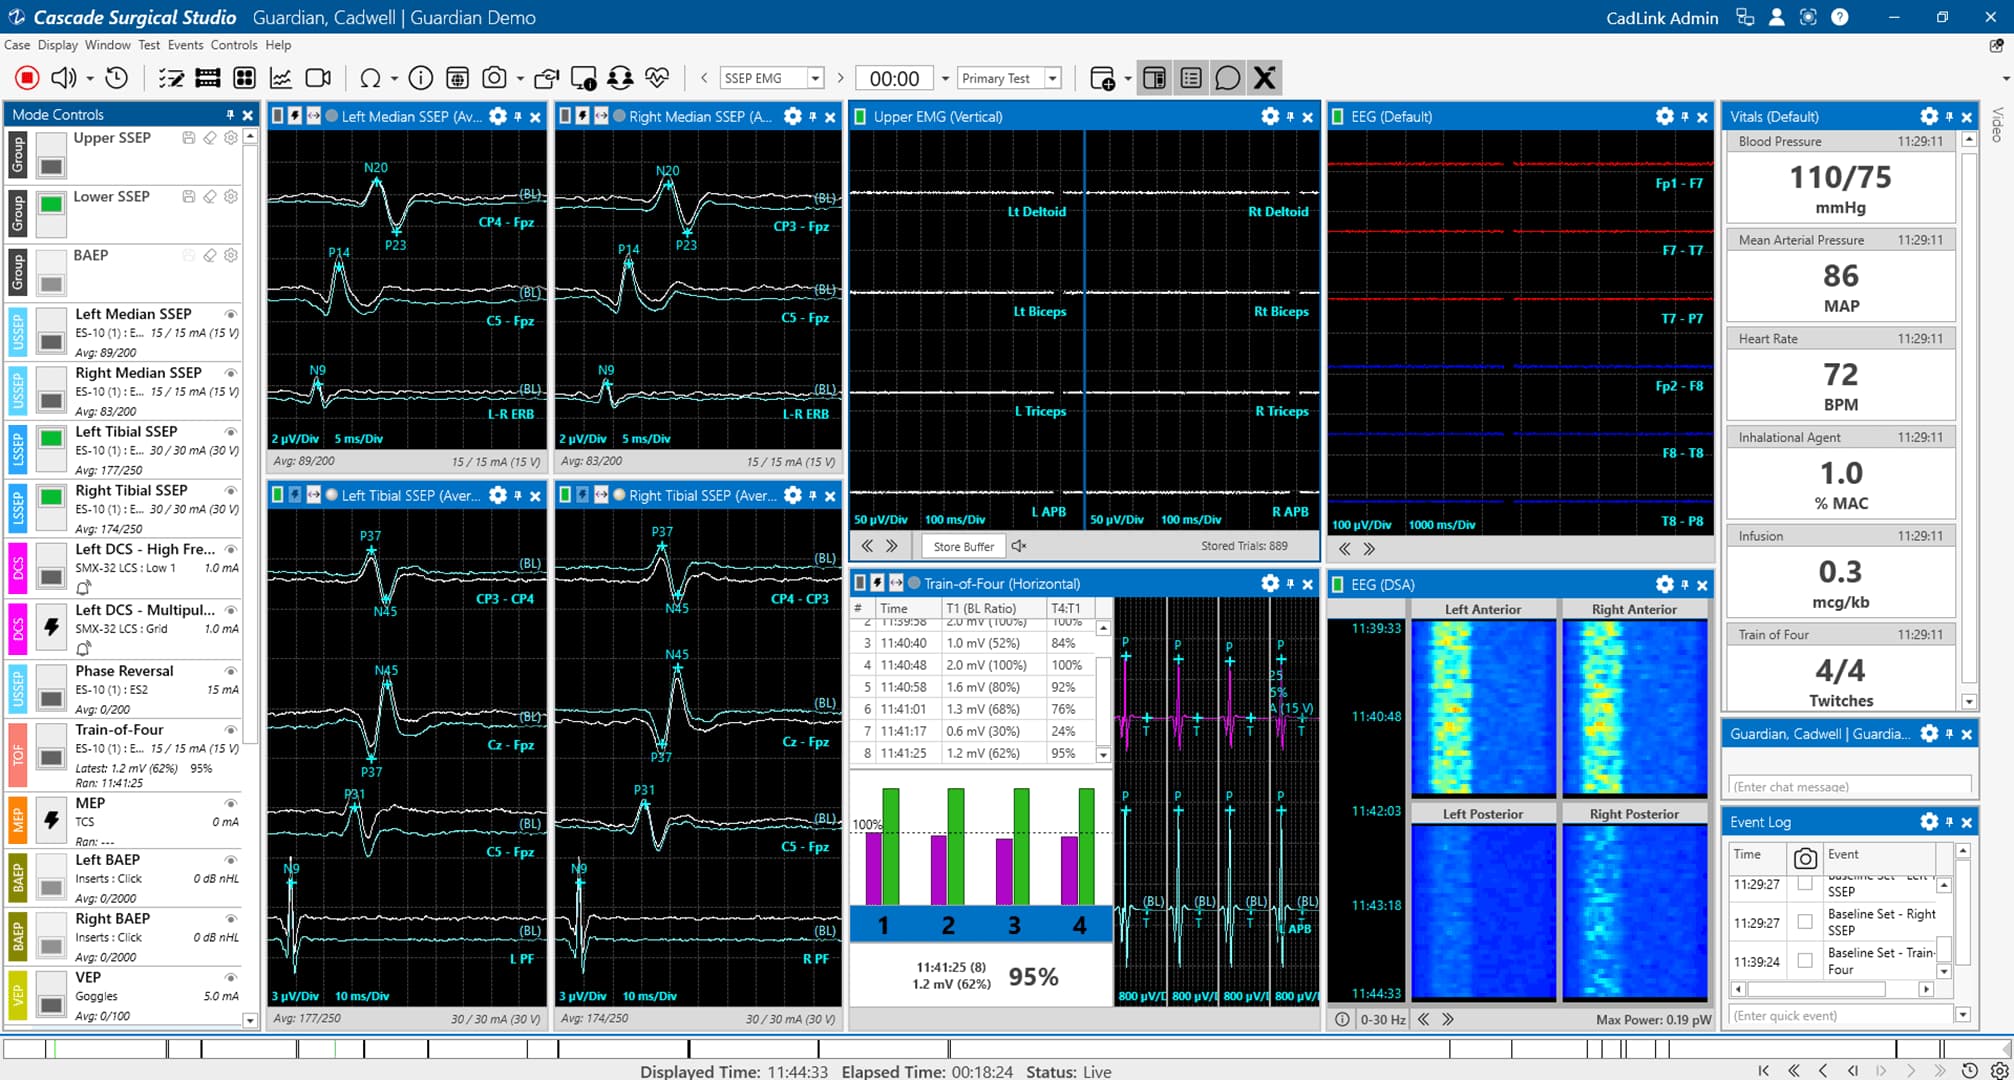Open the Events menu
The width and height of the screenshot is (2014, 1080).
(x=185, y=45)
